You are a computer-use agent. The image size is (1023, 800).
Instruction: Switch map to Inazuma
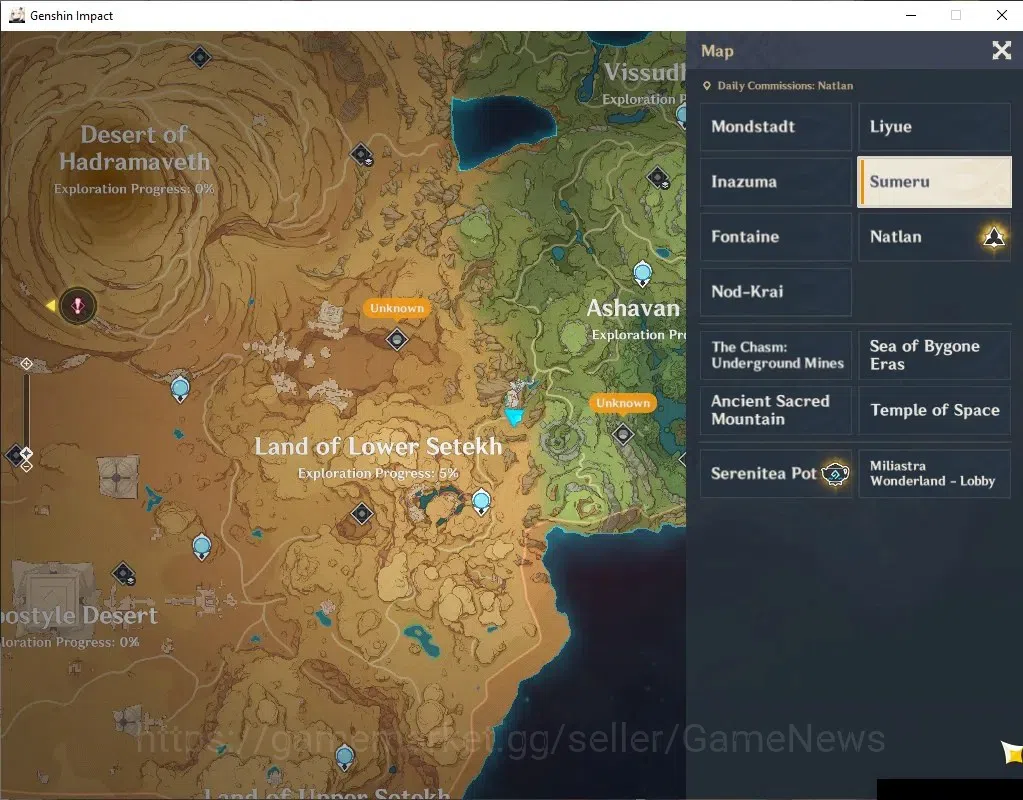pyautogui.click(x=776, y=181)
